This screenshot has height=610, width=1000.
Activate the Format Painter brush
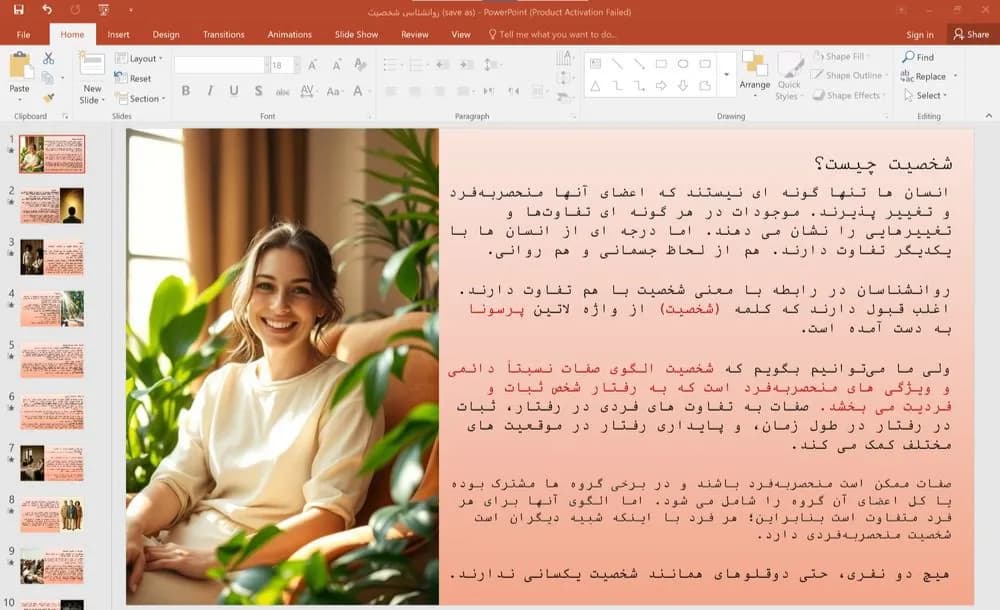click(48, 98)
